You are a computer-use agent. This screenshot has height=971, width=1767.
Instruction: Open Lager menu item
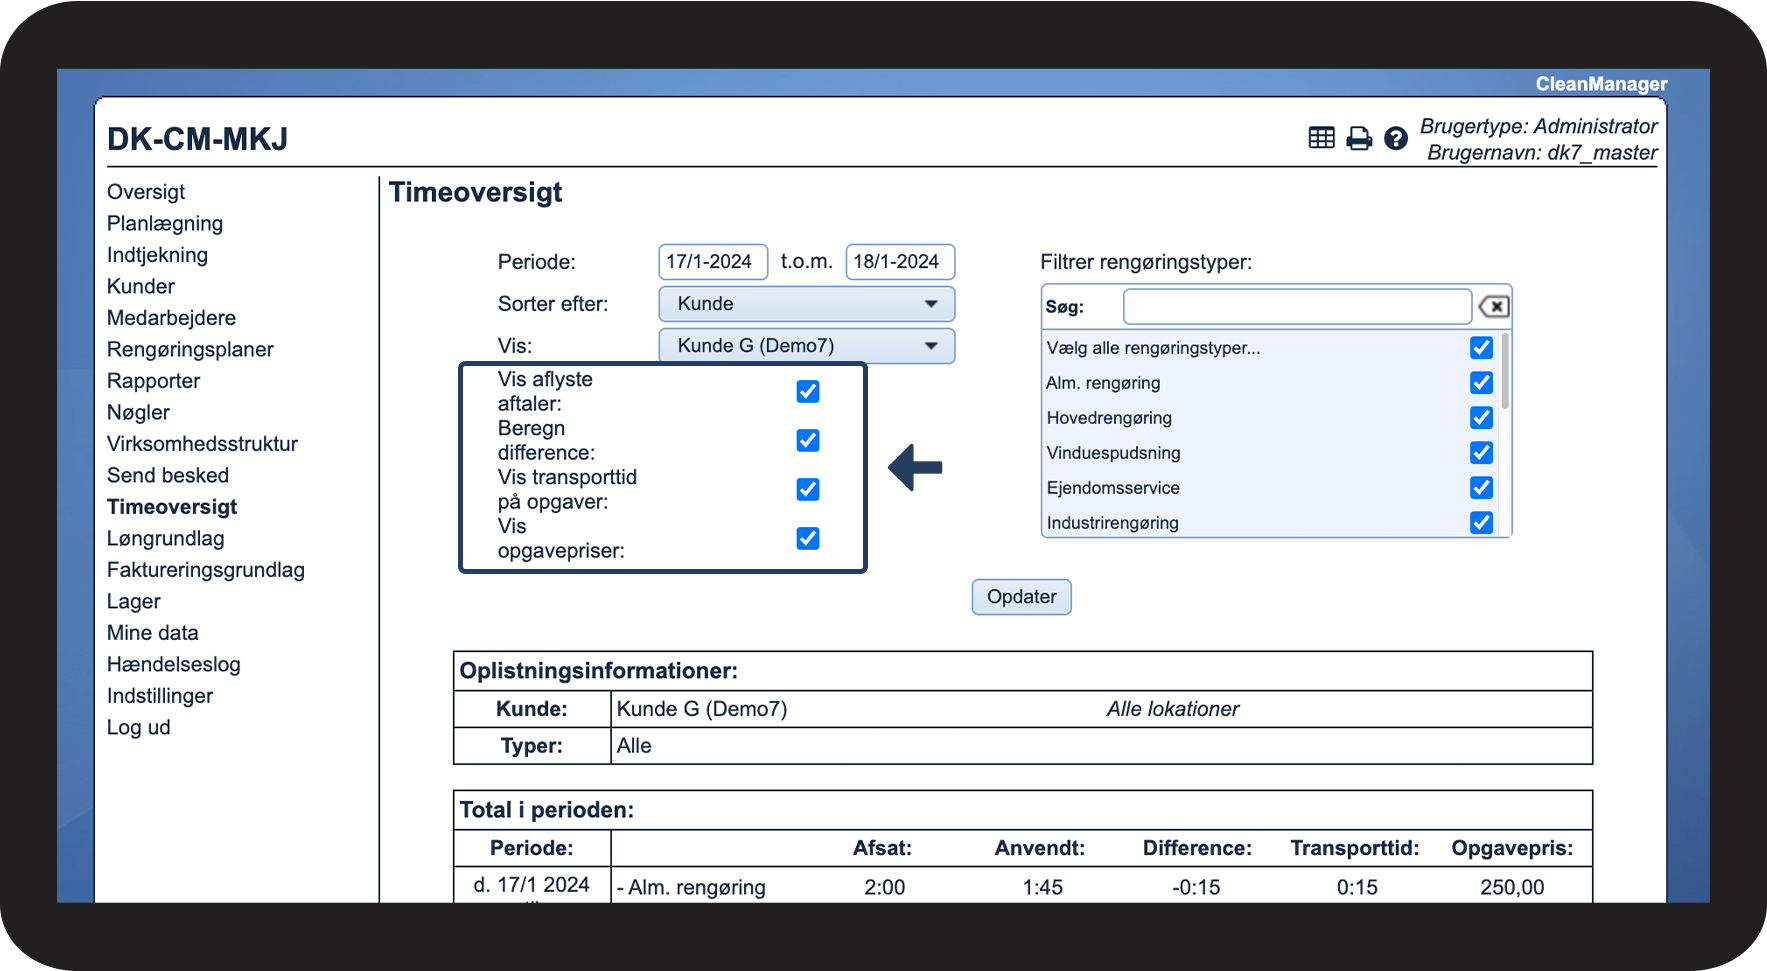coord(134,601)
